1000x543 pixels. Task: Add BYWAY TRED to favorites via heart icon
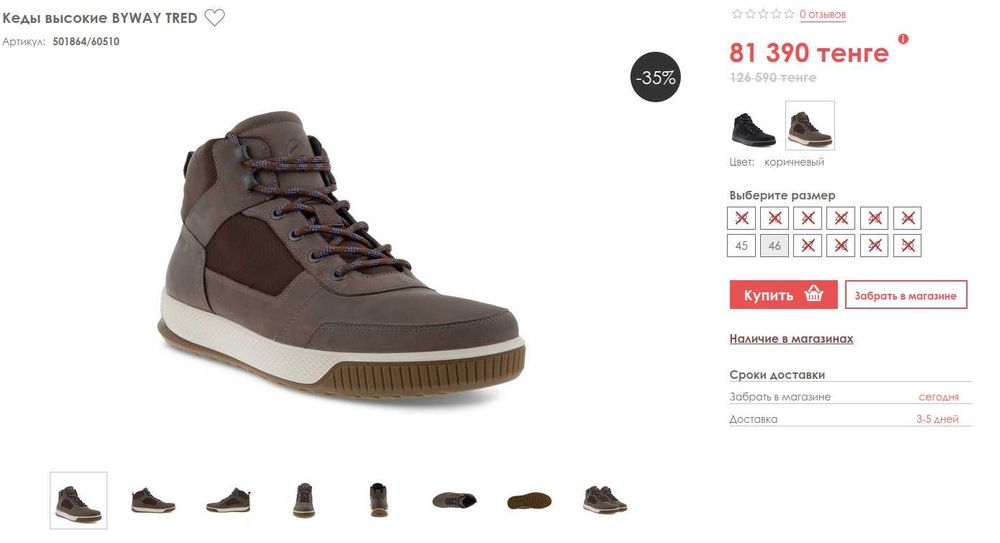pos(214,18)
